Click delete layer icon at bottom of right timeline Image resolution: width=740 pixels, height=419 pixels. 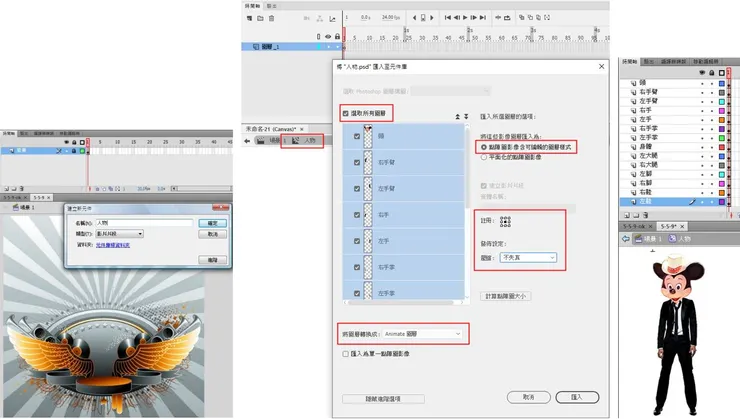645,215
